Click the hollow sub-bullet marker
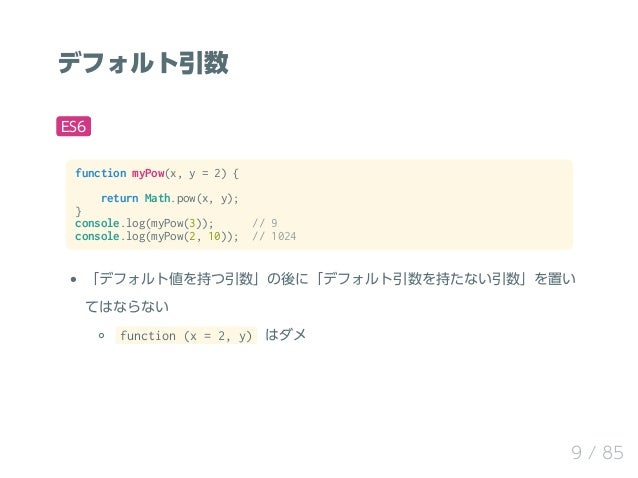The height and width of the screenshot is (478, 638). point(102,336)
